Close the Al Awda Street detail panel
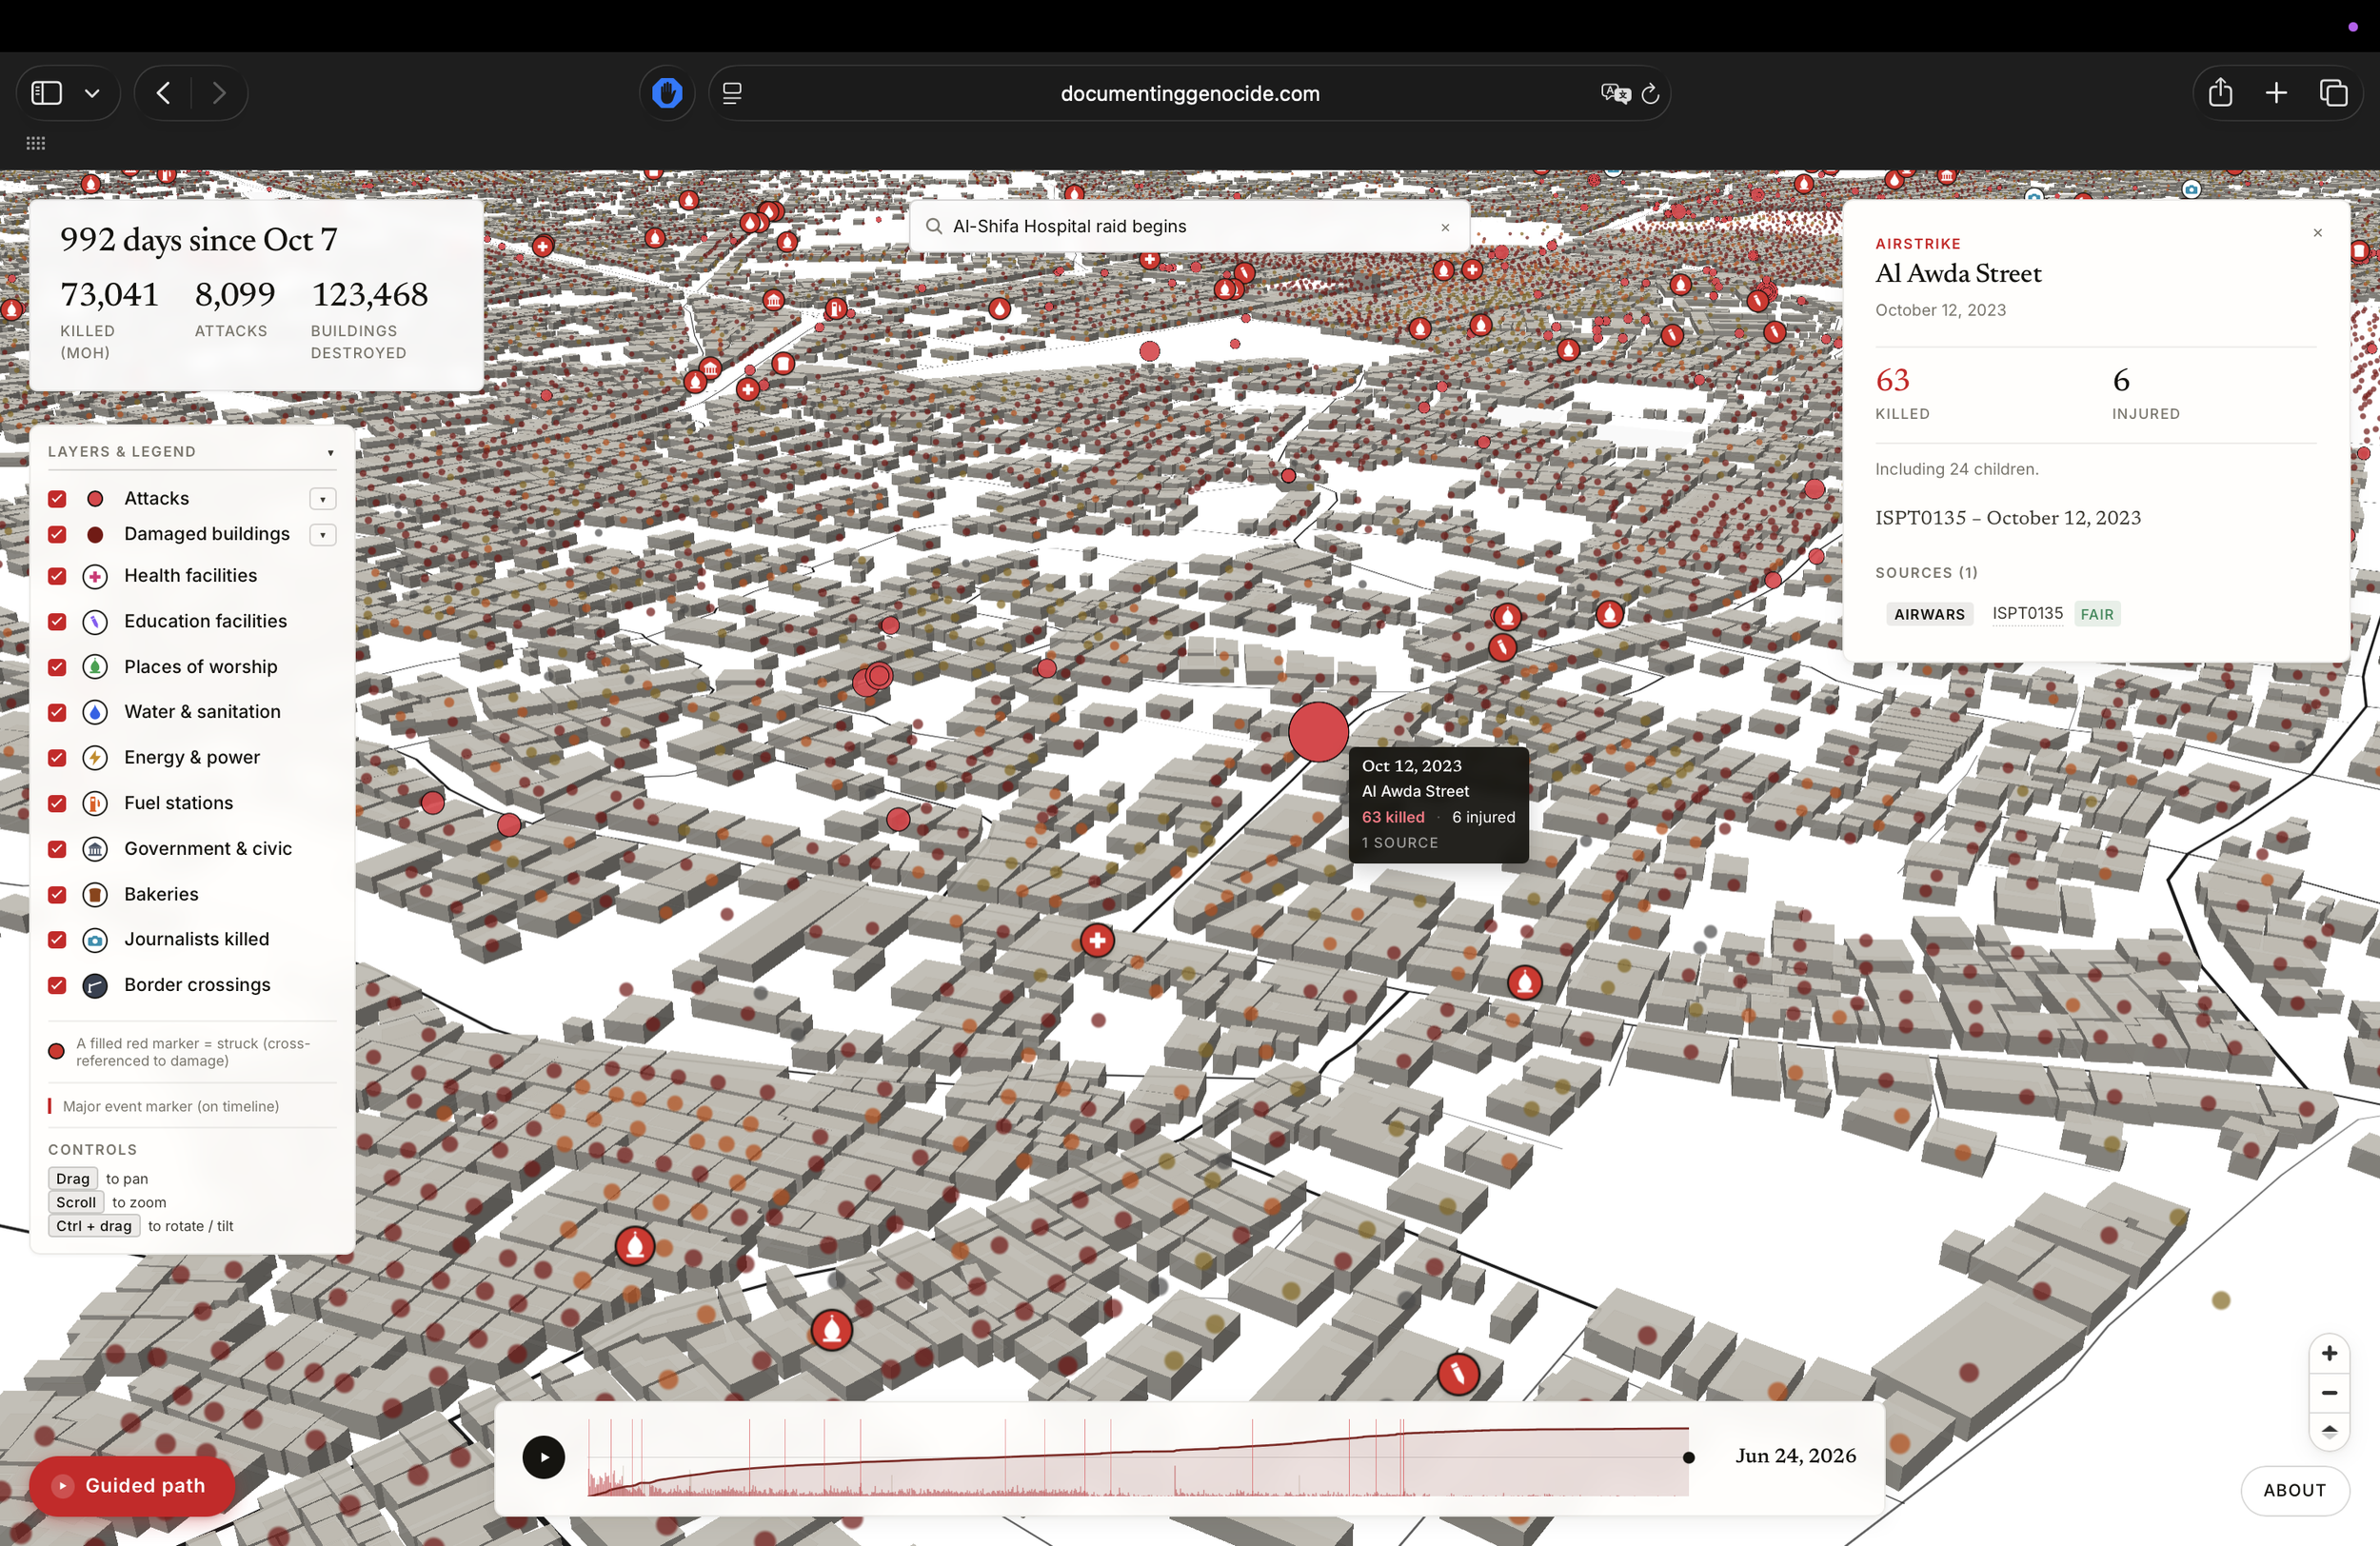Viewport: 2380px width, 1546px height. (2317, 233)
